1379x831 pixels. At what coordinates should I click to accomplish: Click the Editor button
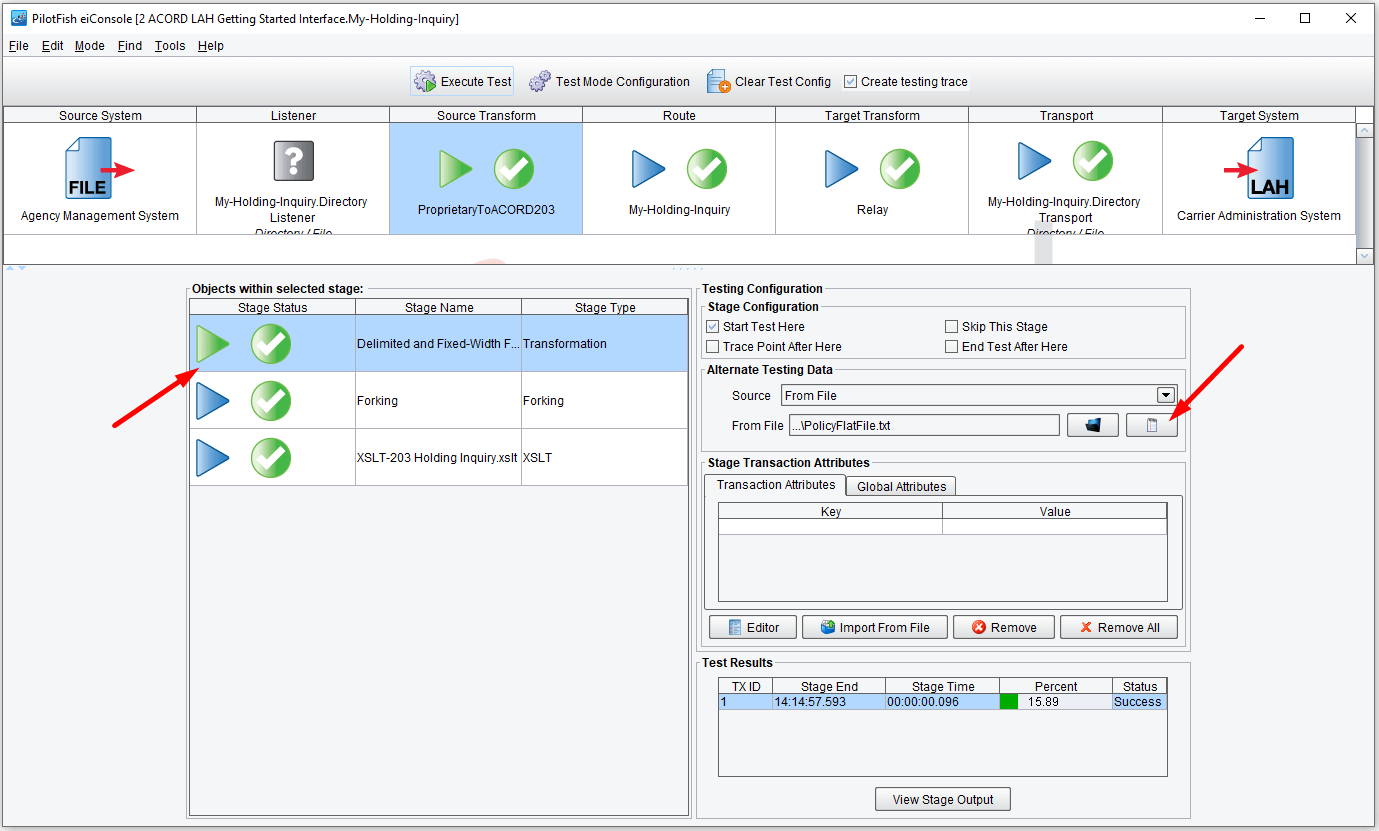753,628
